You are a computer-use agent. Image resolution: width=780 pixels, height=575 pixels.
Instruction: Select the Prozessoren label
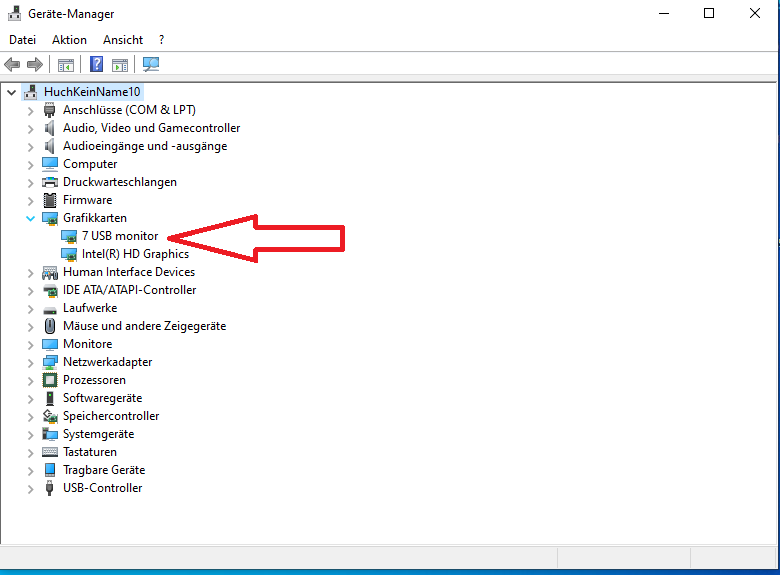[x=95, y=380]
